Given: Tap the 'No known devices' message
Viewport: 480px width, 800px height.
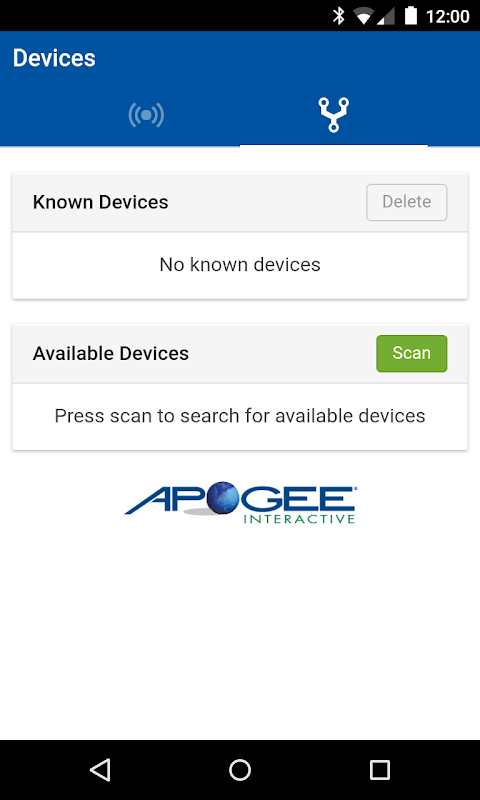Looking at the screenshot, I should pyautogui.click(x=240, y=265).
